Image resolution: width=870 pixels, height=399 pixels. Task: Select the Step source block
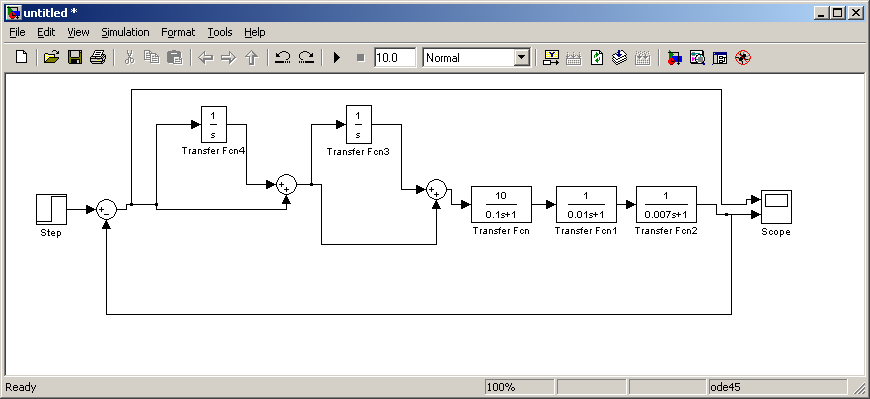click(52, 209)
